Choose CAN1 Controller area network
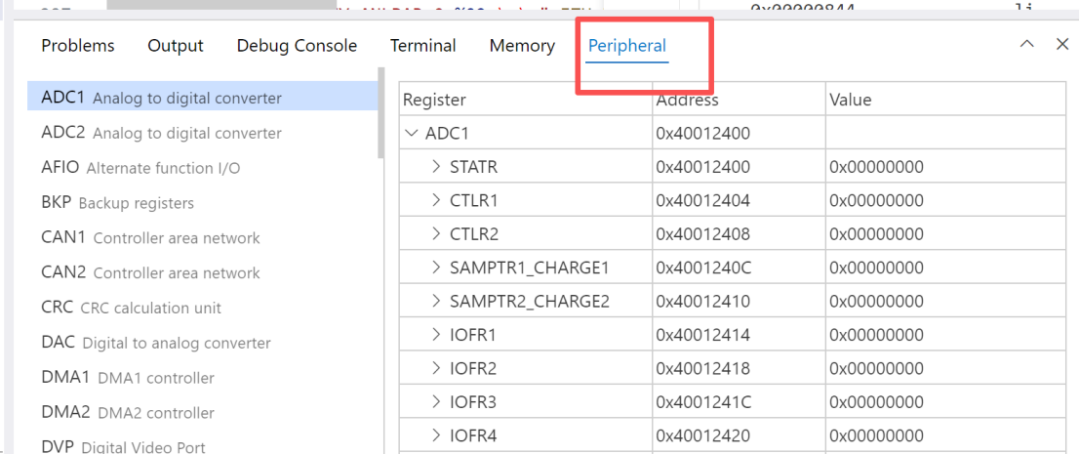The width and height of the screenshot is (1080, 454). coord(150,238)
